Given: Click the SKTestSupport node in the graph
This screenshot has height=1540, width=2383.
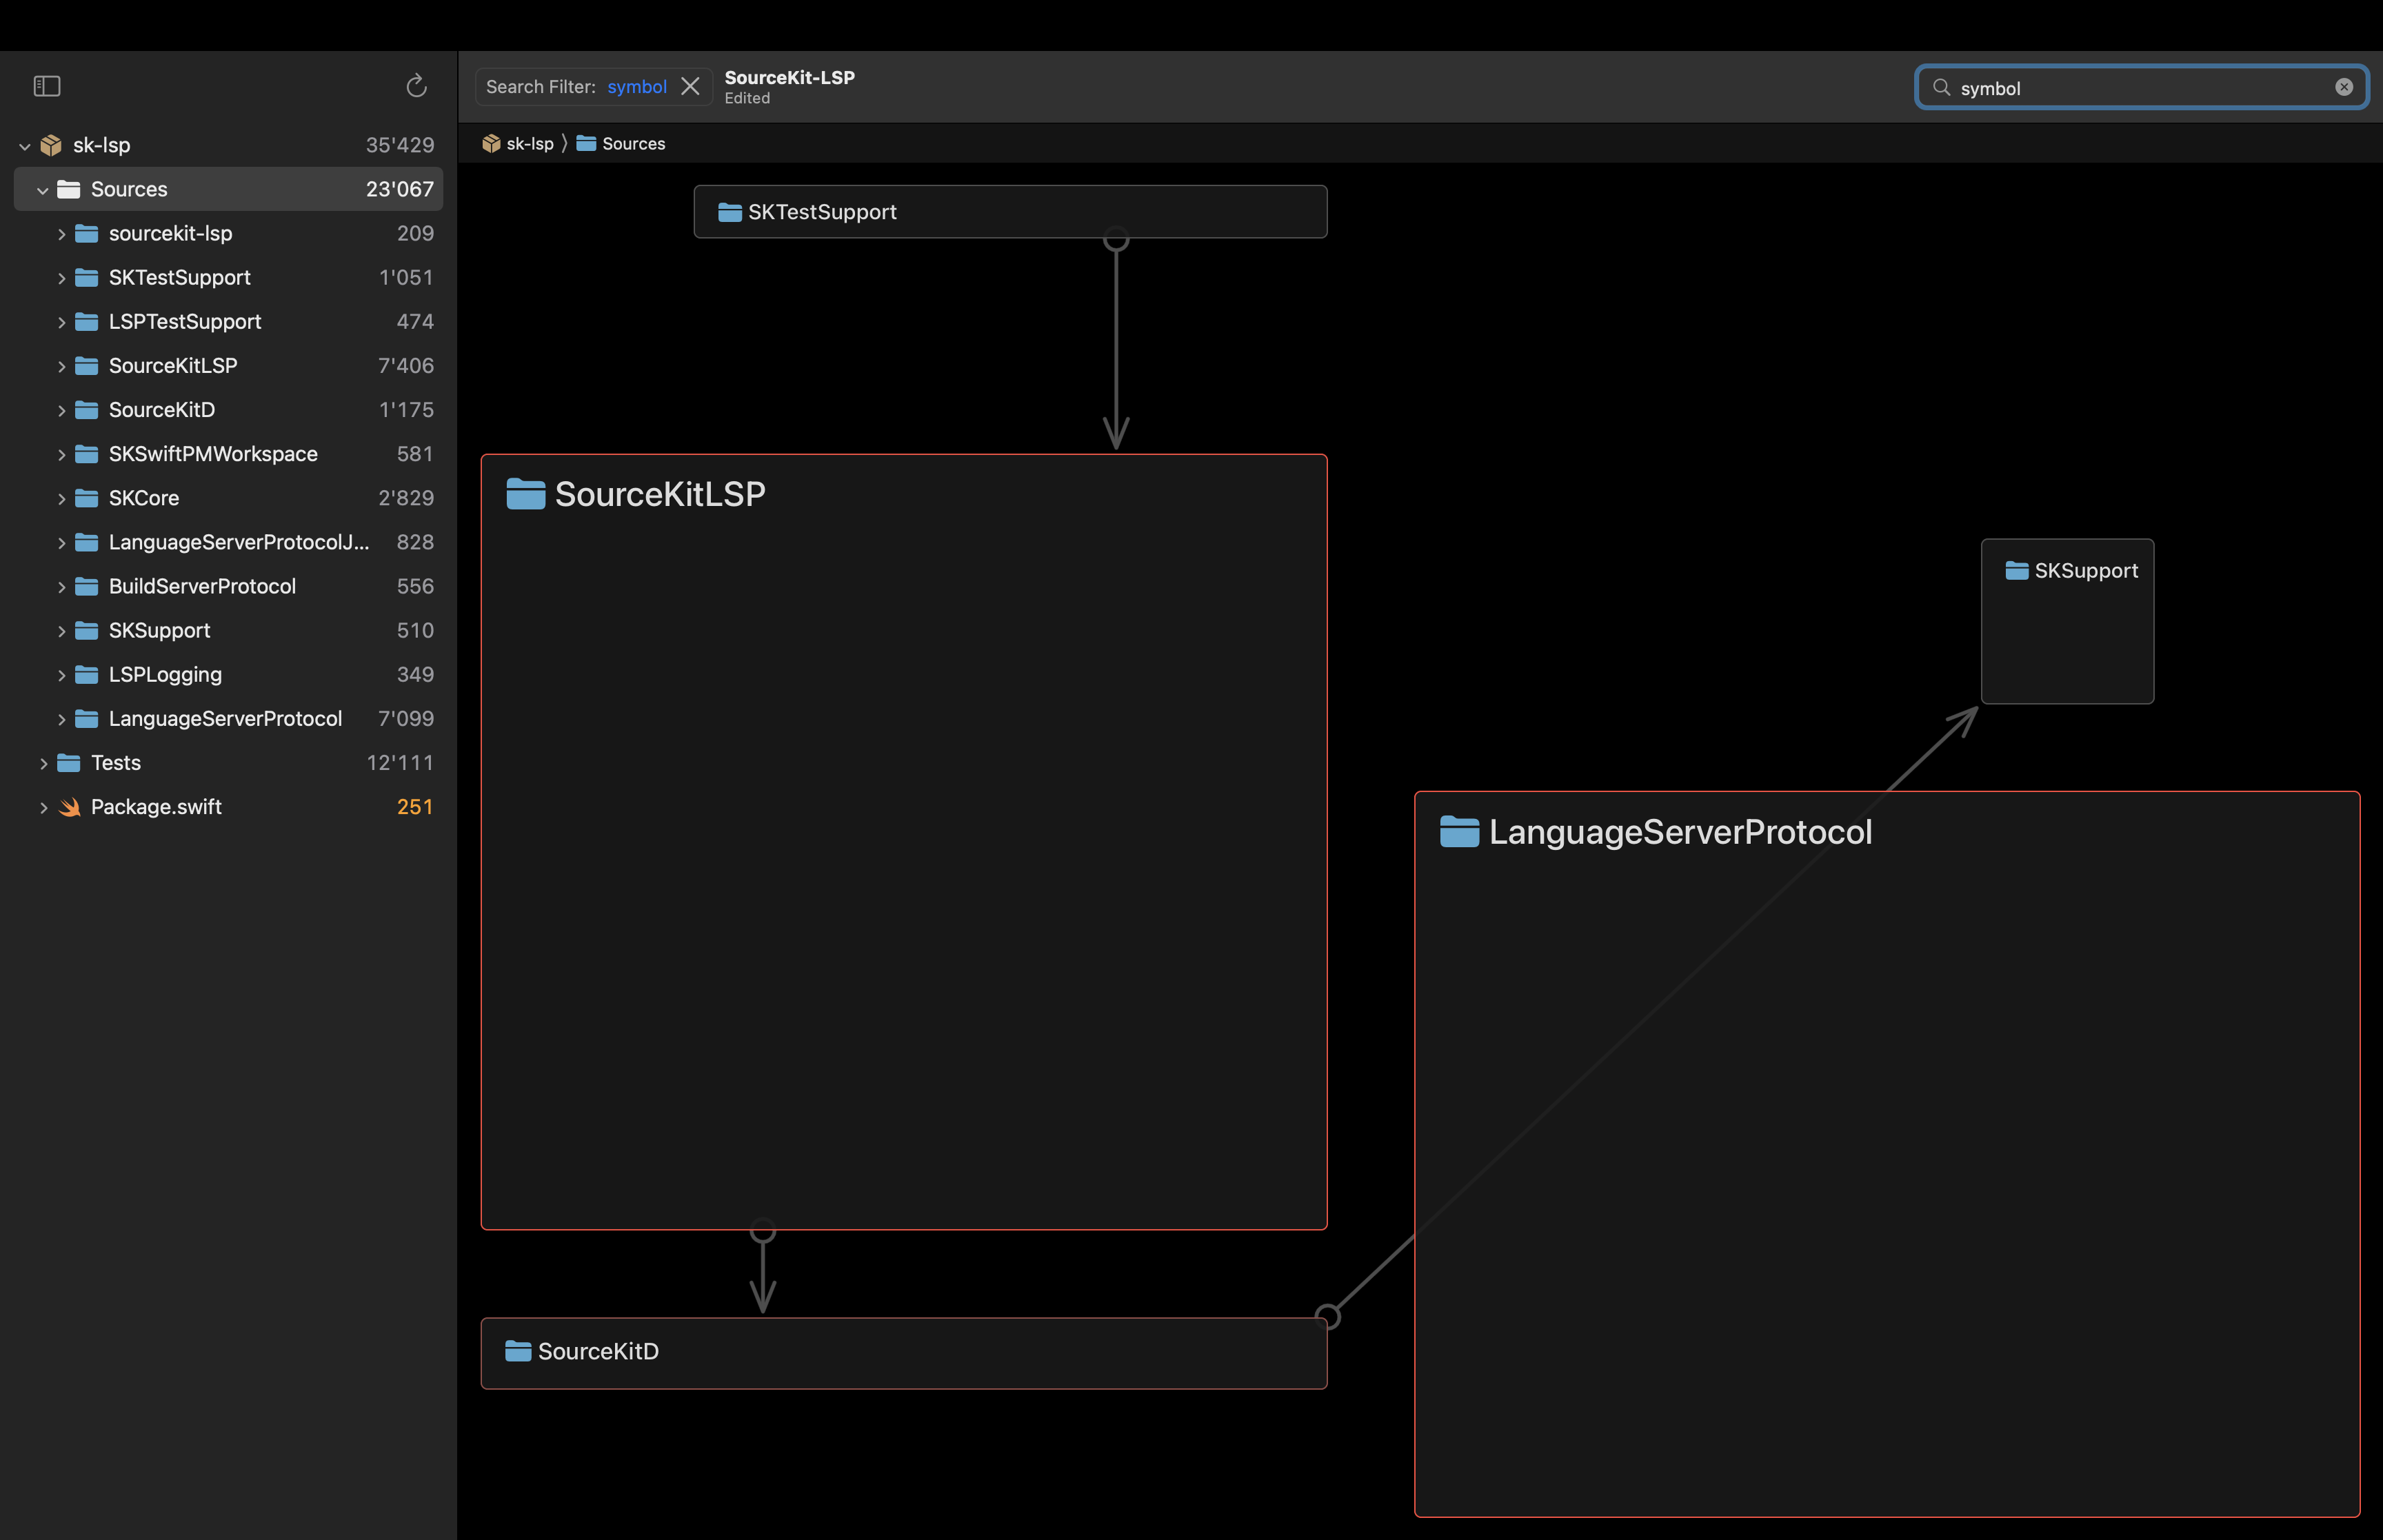Looking at the screenshot, I should pos(1010,211).
